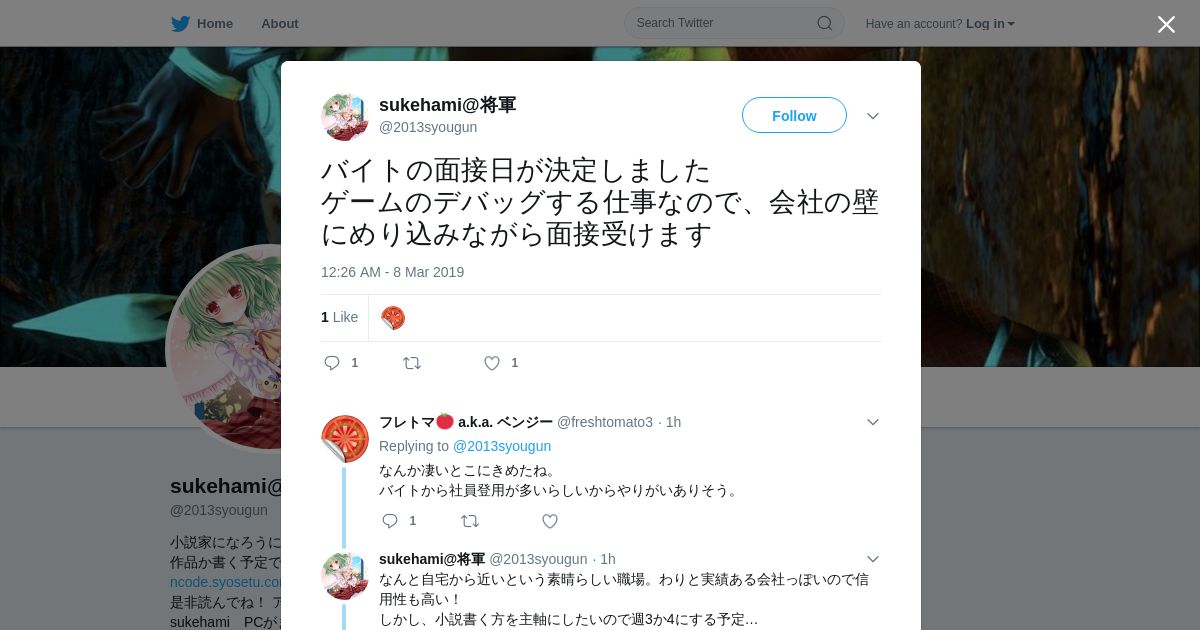Go to the About page
This screenshot has height=630, width=1200.
280,23
